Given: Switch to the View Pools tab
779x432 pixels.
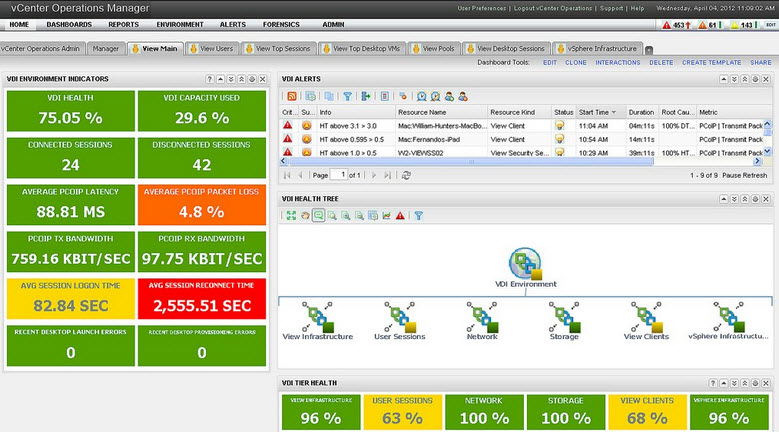Looking at the screenshot, I should click(x=434, y=49).
